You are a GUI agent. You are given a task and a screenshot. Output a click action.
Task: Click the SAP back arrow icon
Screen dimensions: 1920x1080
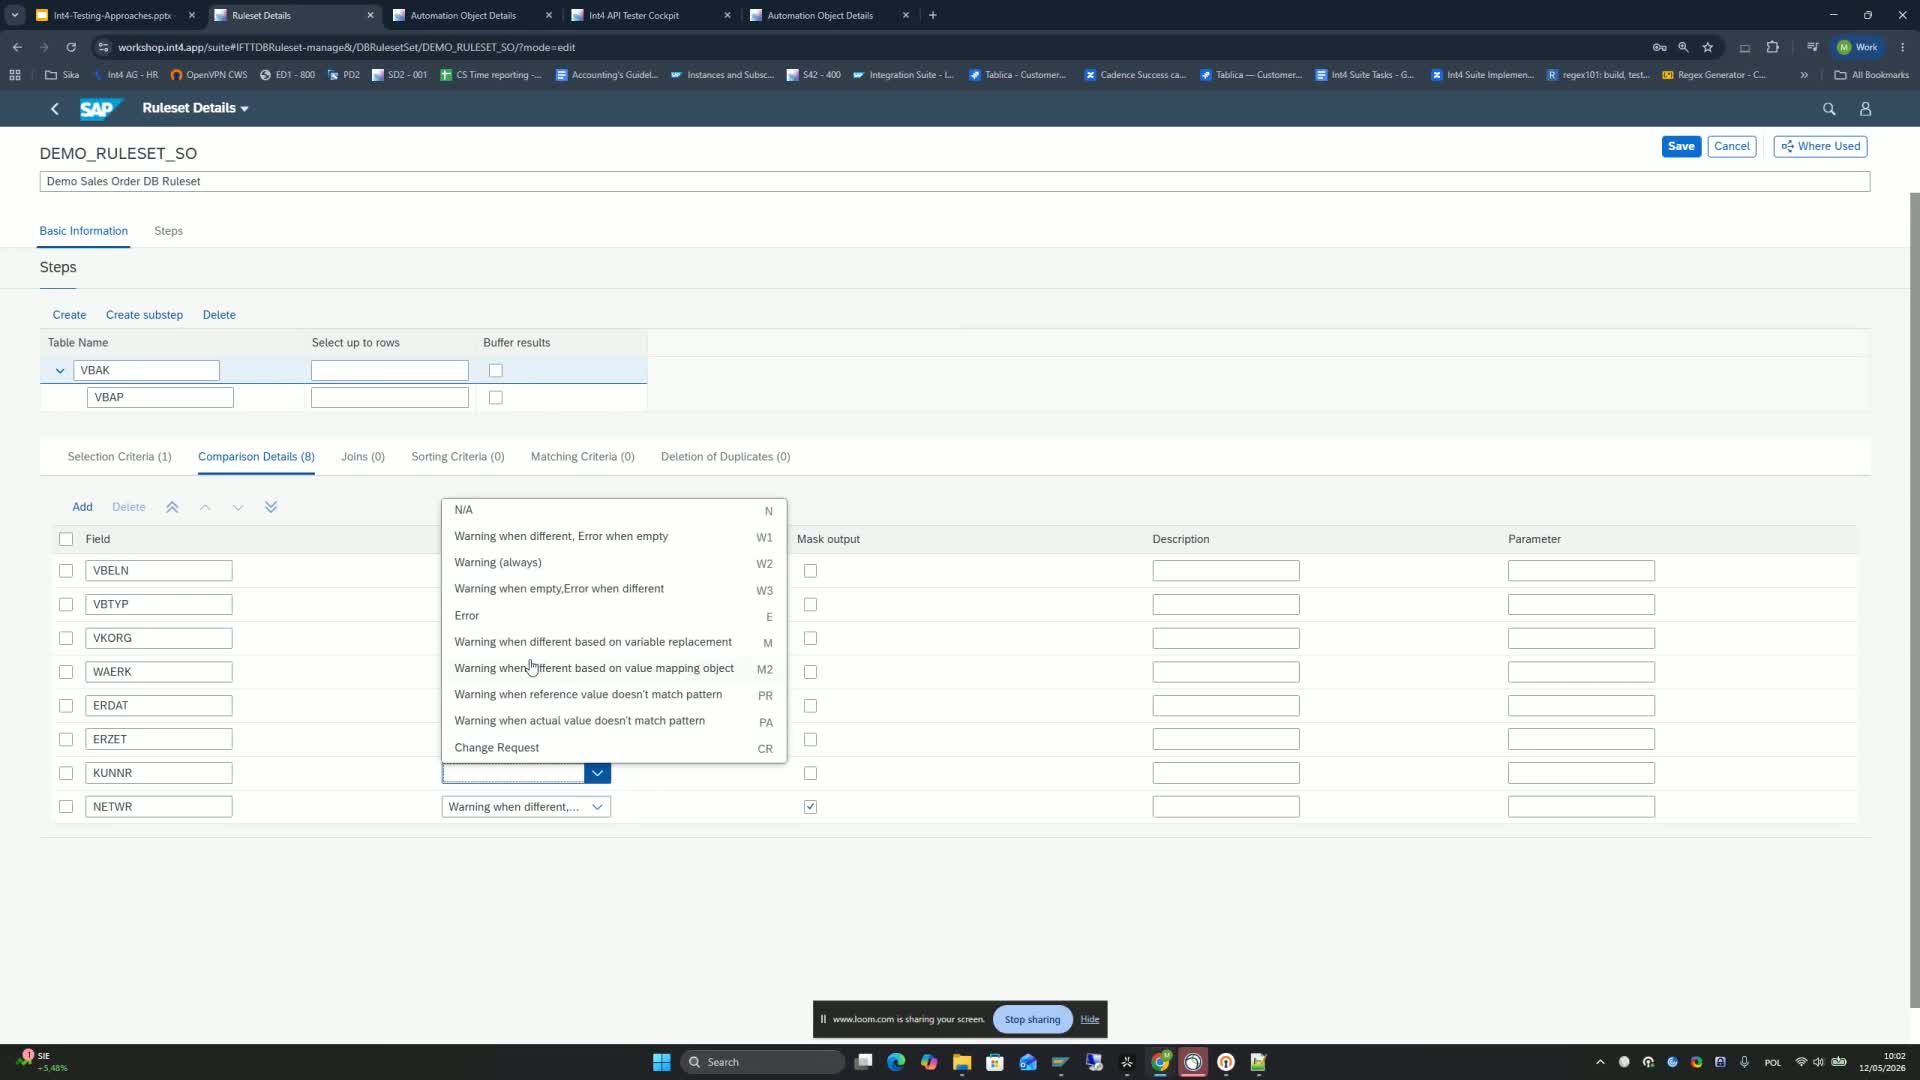point(55,109)
